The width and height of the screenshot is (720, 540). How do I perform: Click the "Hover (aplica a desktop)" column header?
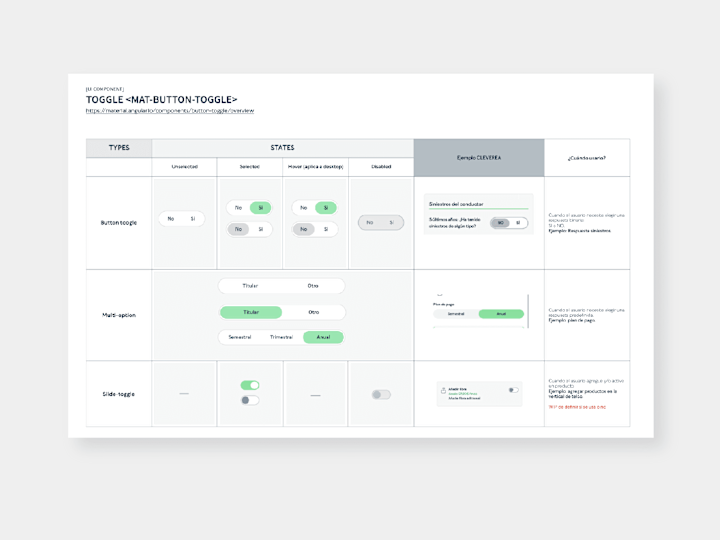tap(315, 167)
